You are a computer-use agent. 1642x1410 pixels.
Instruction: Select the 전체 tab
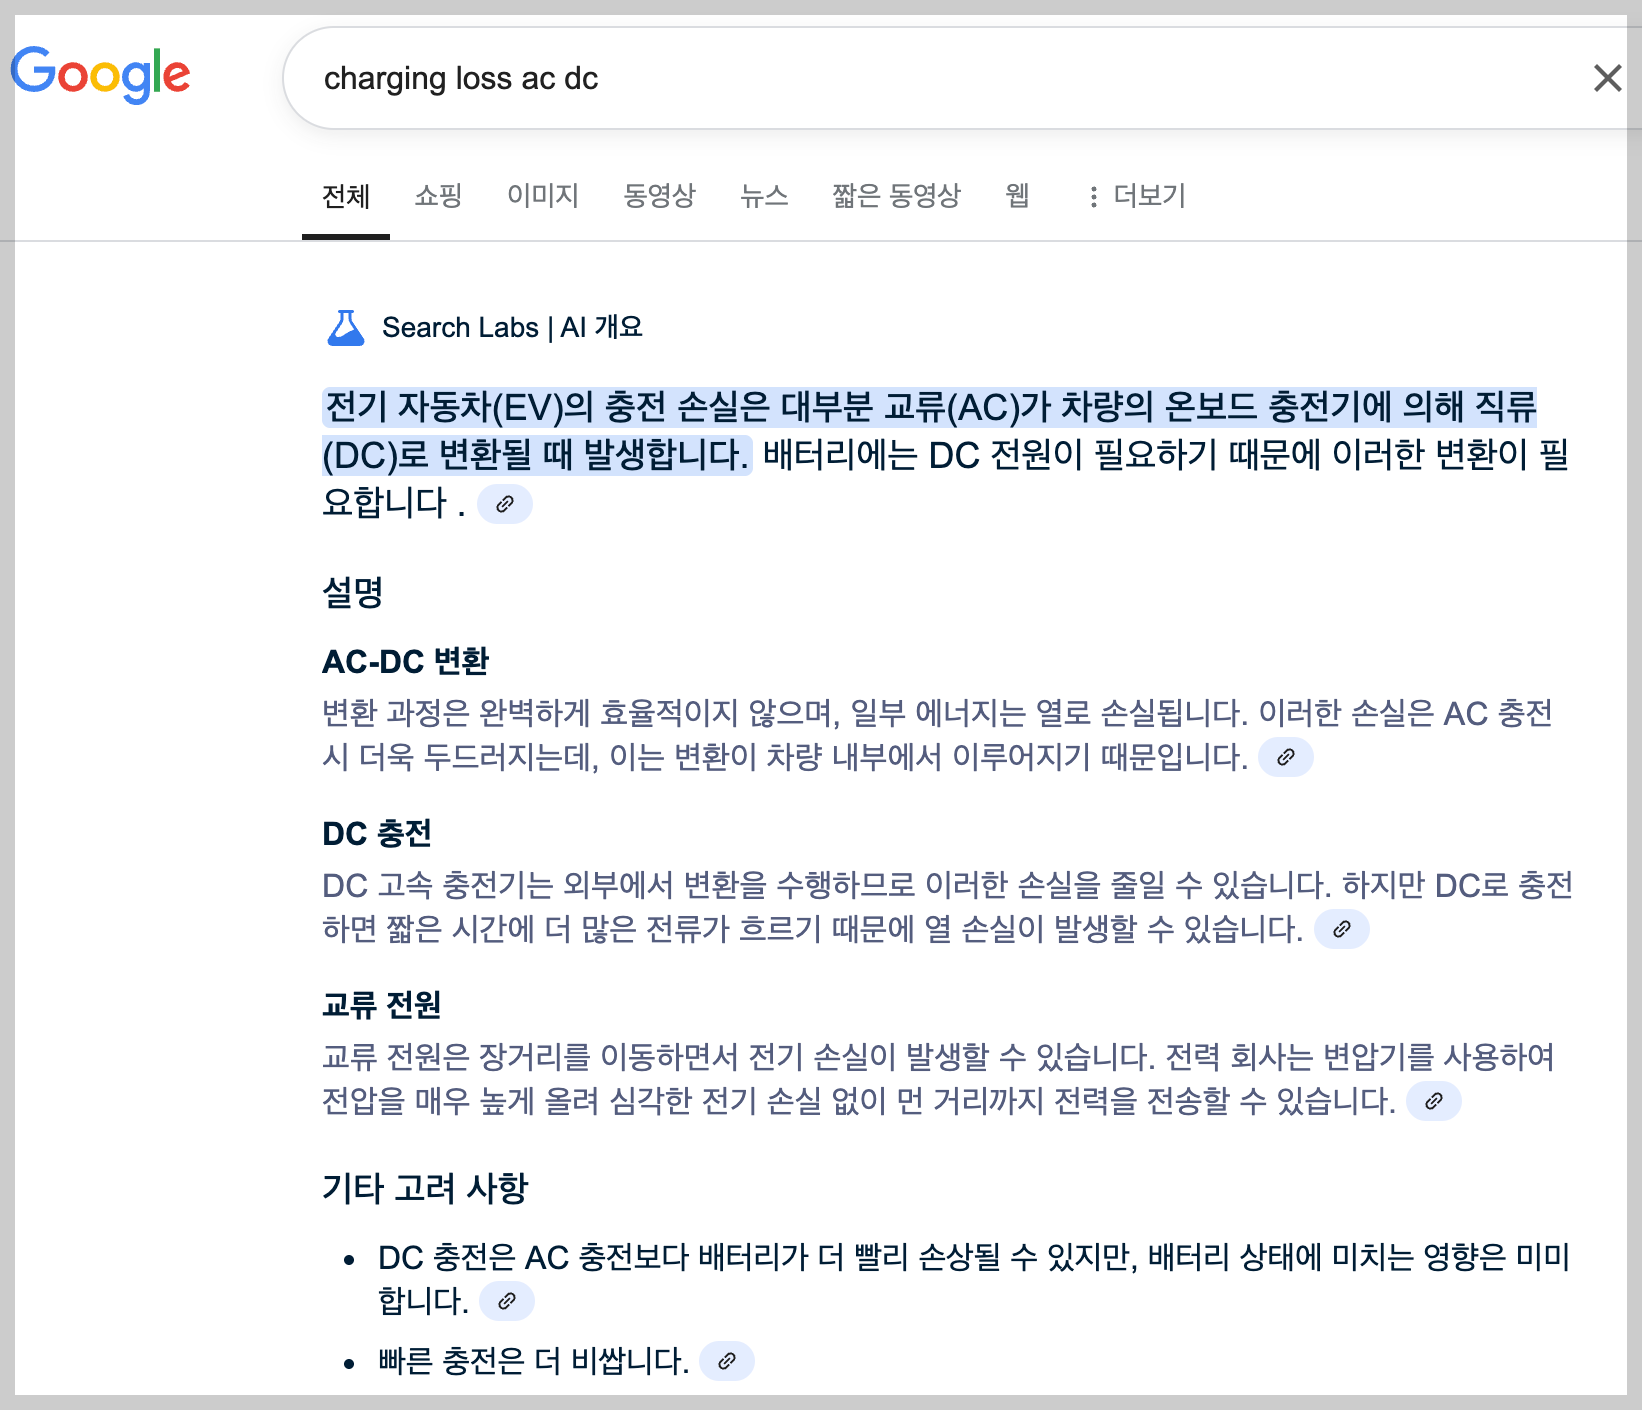coord(346,196)
